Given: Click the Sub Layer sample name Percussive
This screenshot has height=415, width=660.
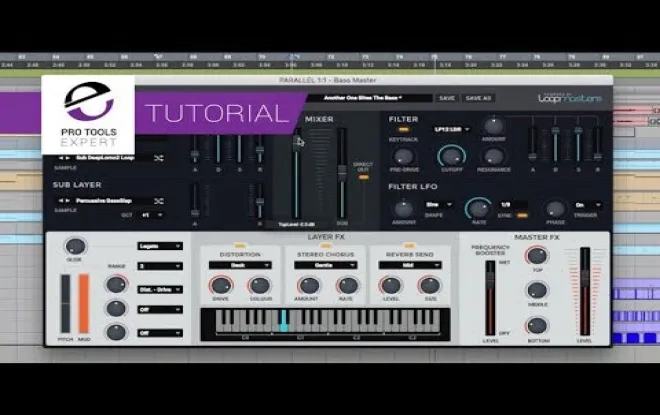Looking at the screenshot, I should pos(104,201).
